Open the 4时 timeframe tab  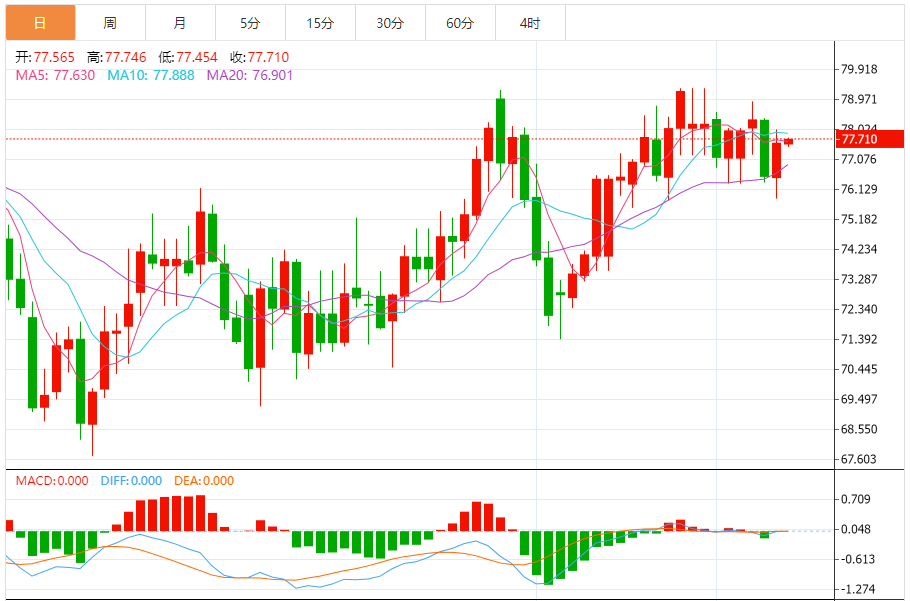click(530, 23)
